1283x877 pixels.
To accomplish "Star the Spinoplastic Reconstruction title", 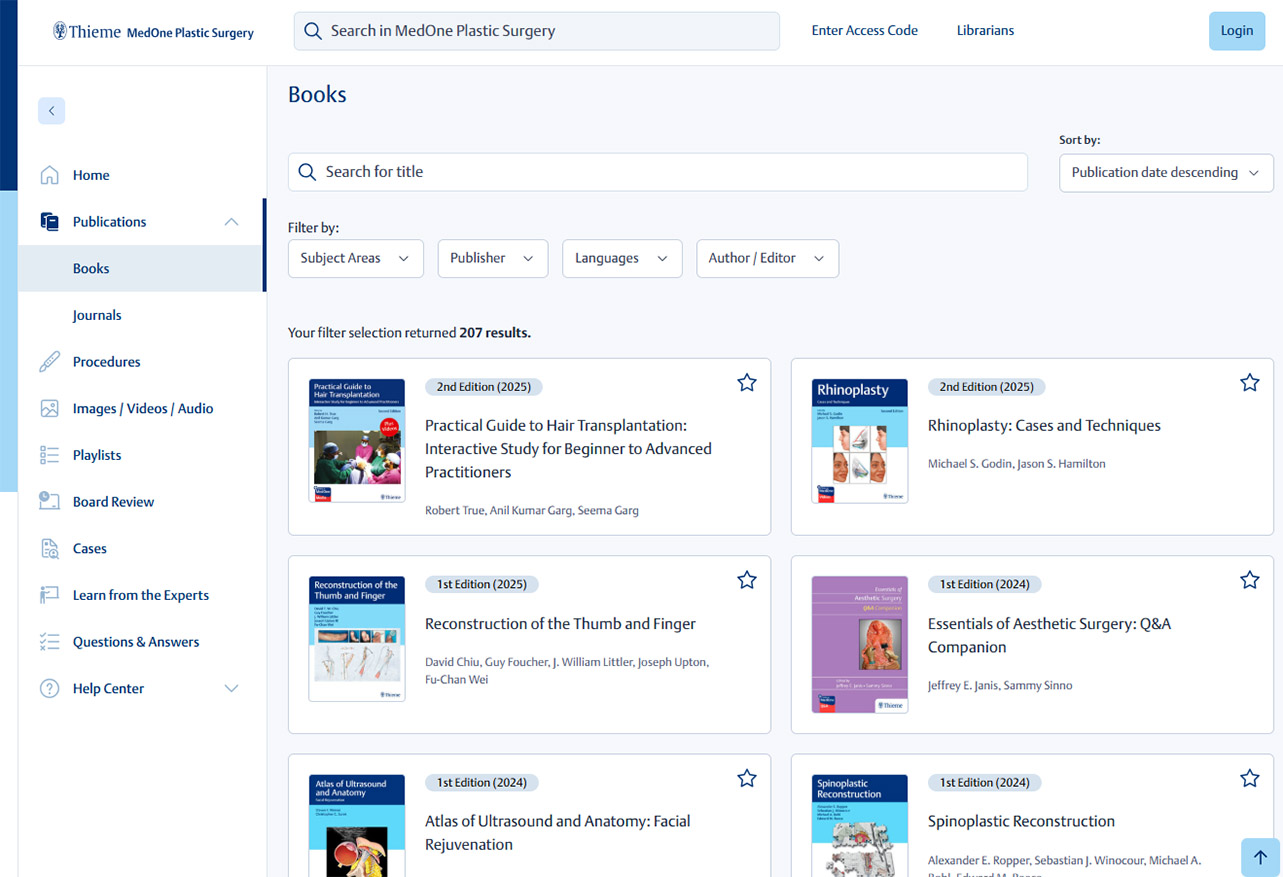I will pos(1249,778).
